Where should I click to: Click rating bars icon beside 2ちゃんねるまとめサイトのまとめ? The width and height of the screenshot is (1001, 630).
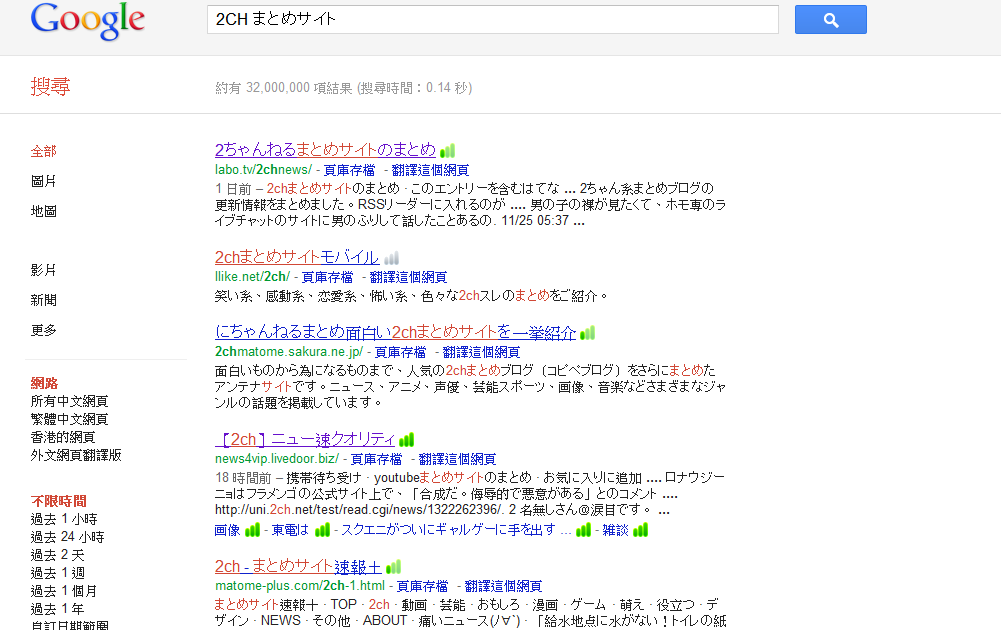click(x=448, y=151)
